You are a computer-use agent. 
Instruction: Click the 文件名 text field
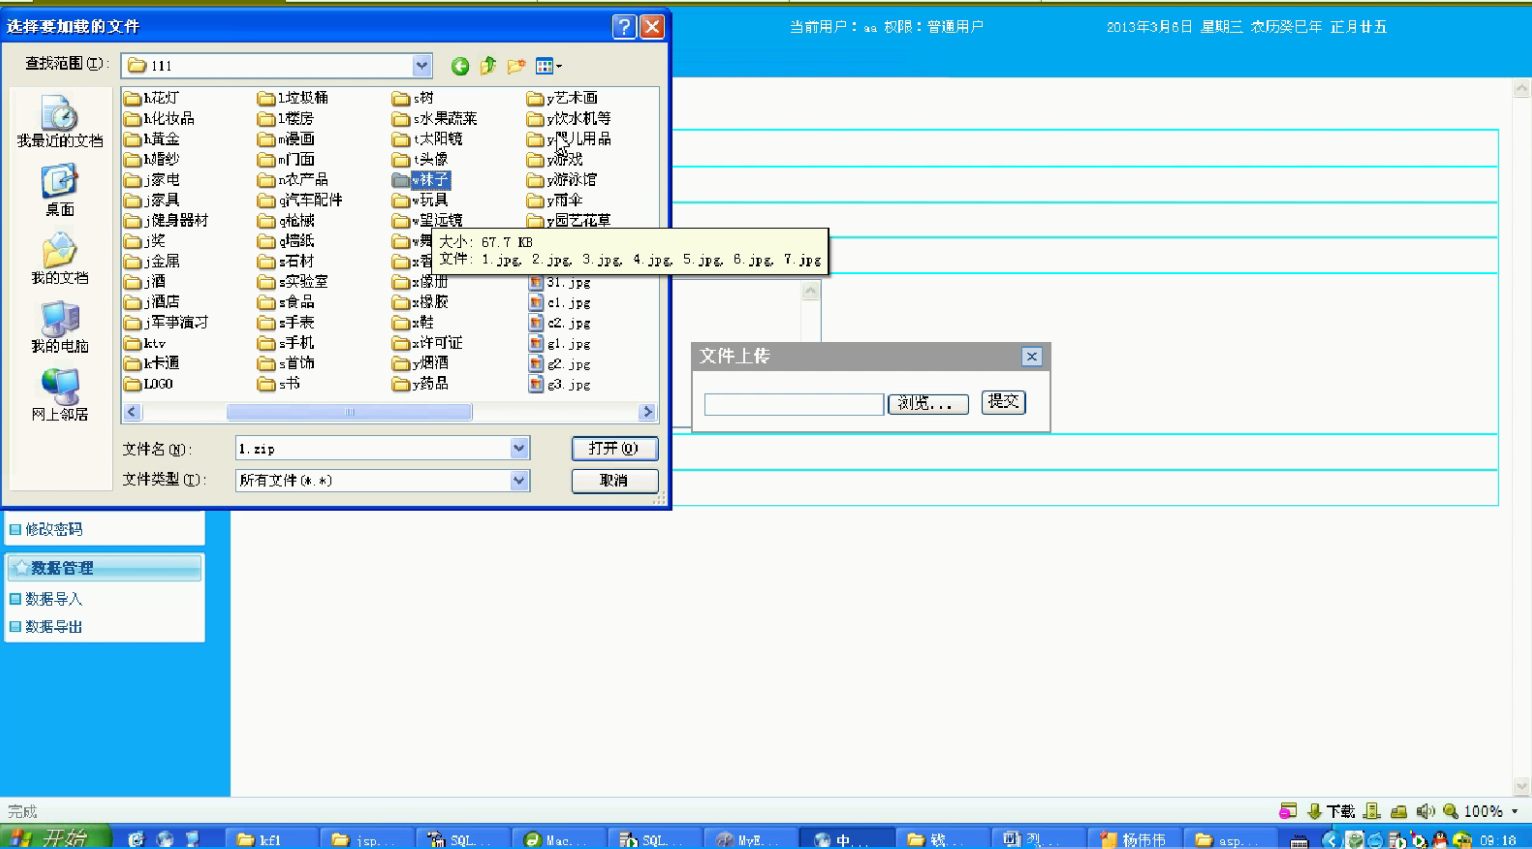[x=373, y=449]
